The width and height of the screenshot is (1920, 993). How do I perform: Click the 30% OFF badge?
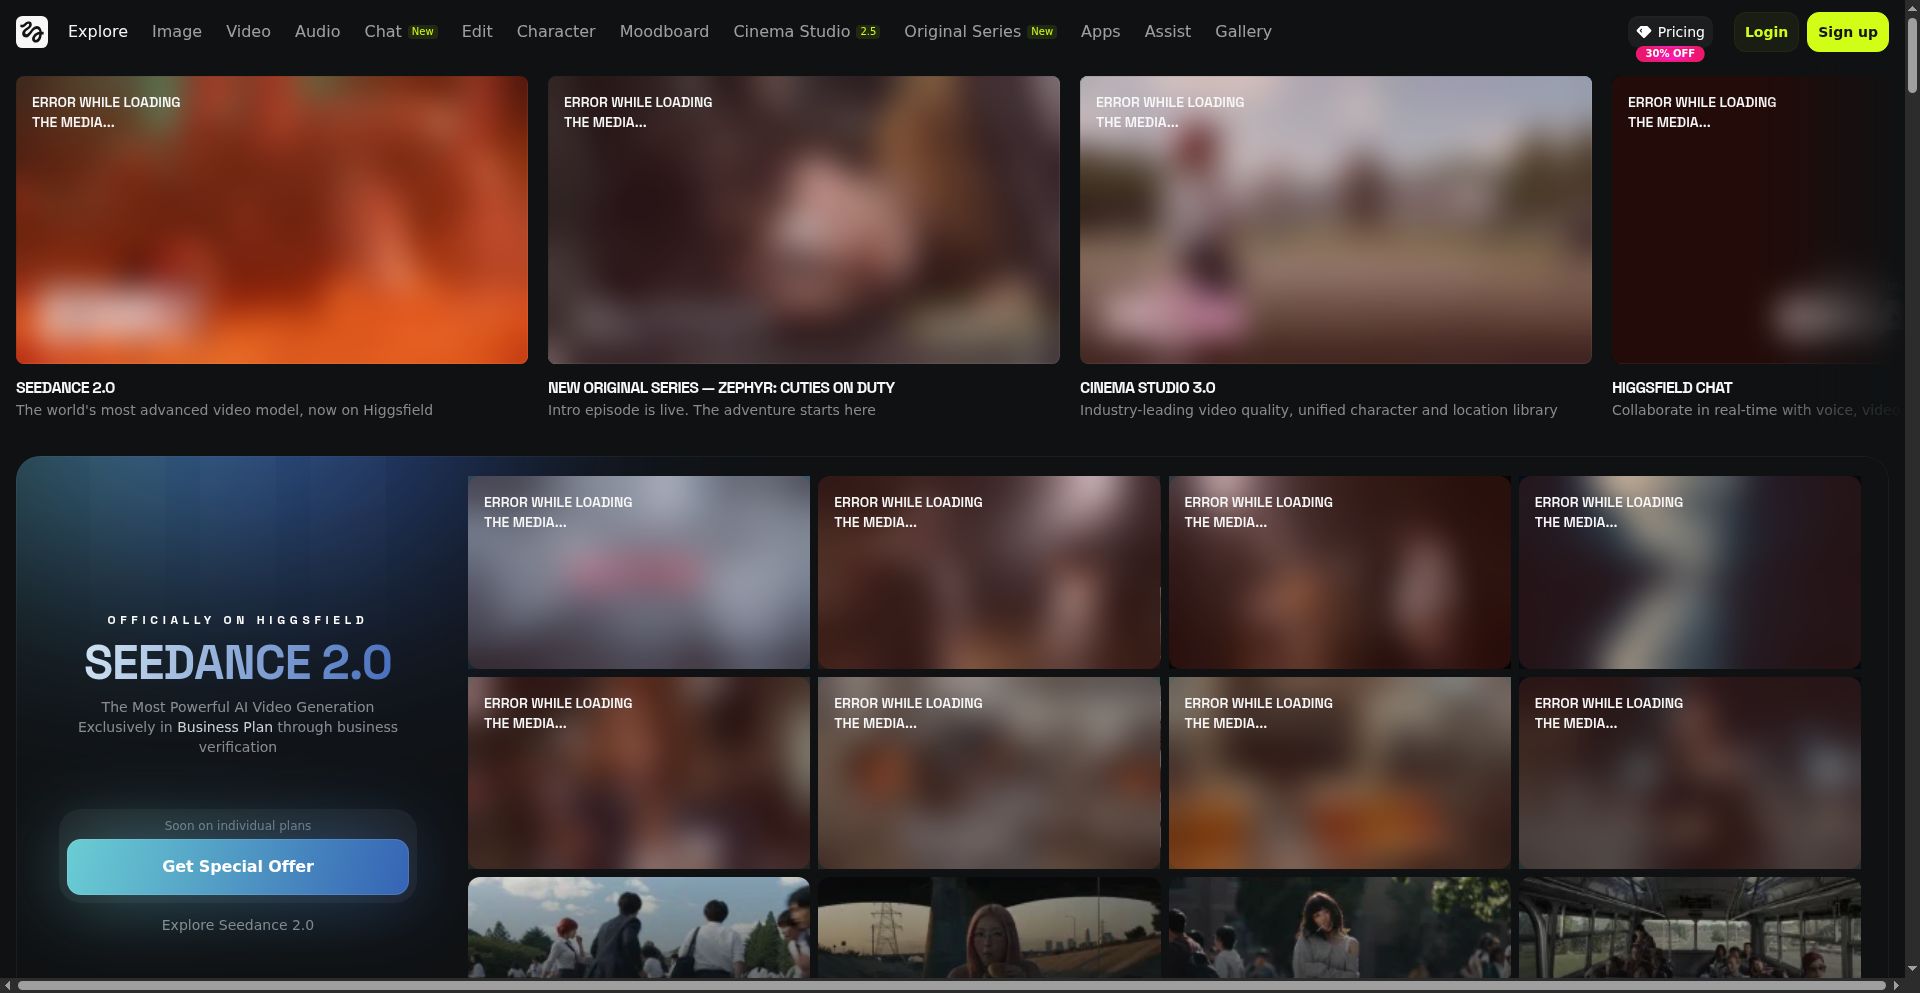tap(1669, 54)
